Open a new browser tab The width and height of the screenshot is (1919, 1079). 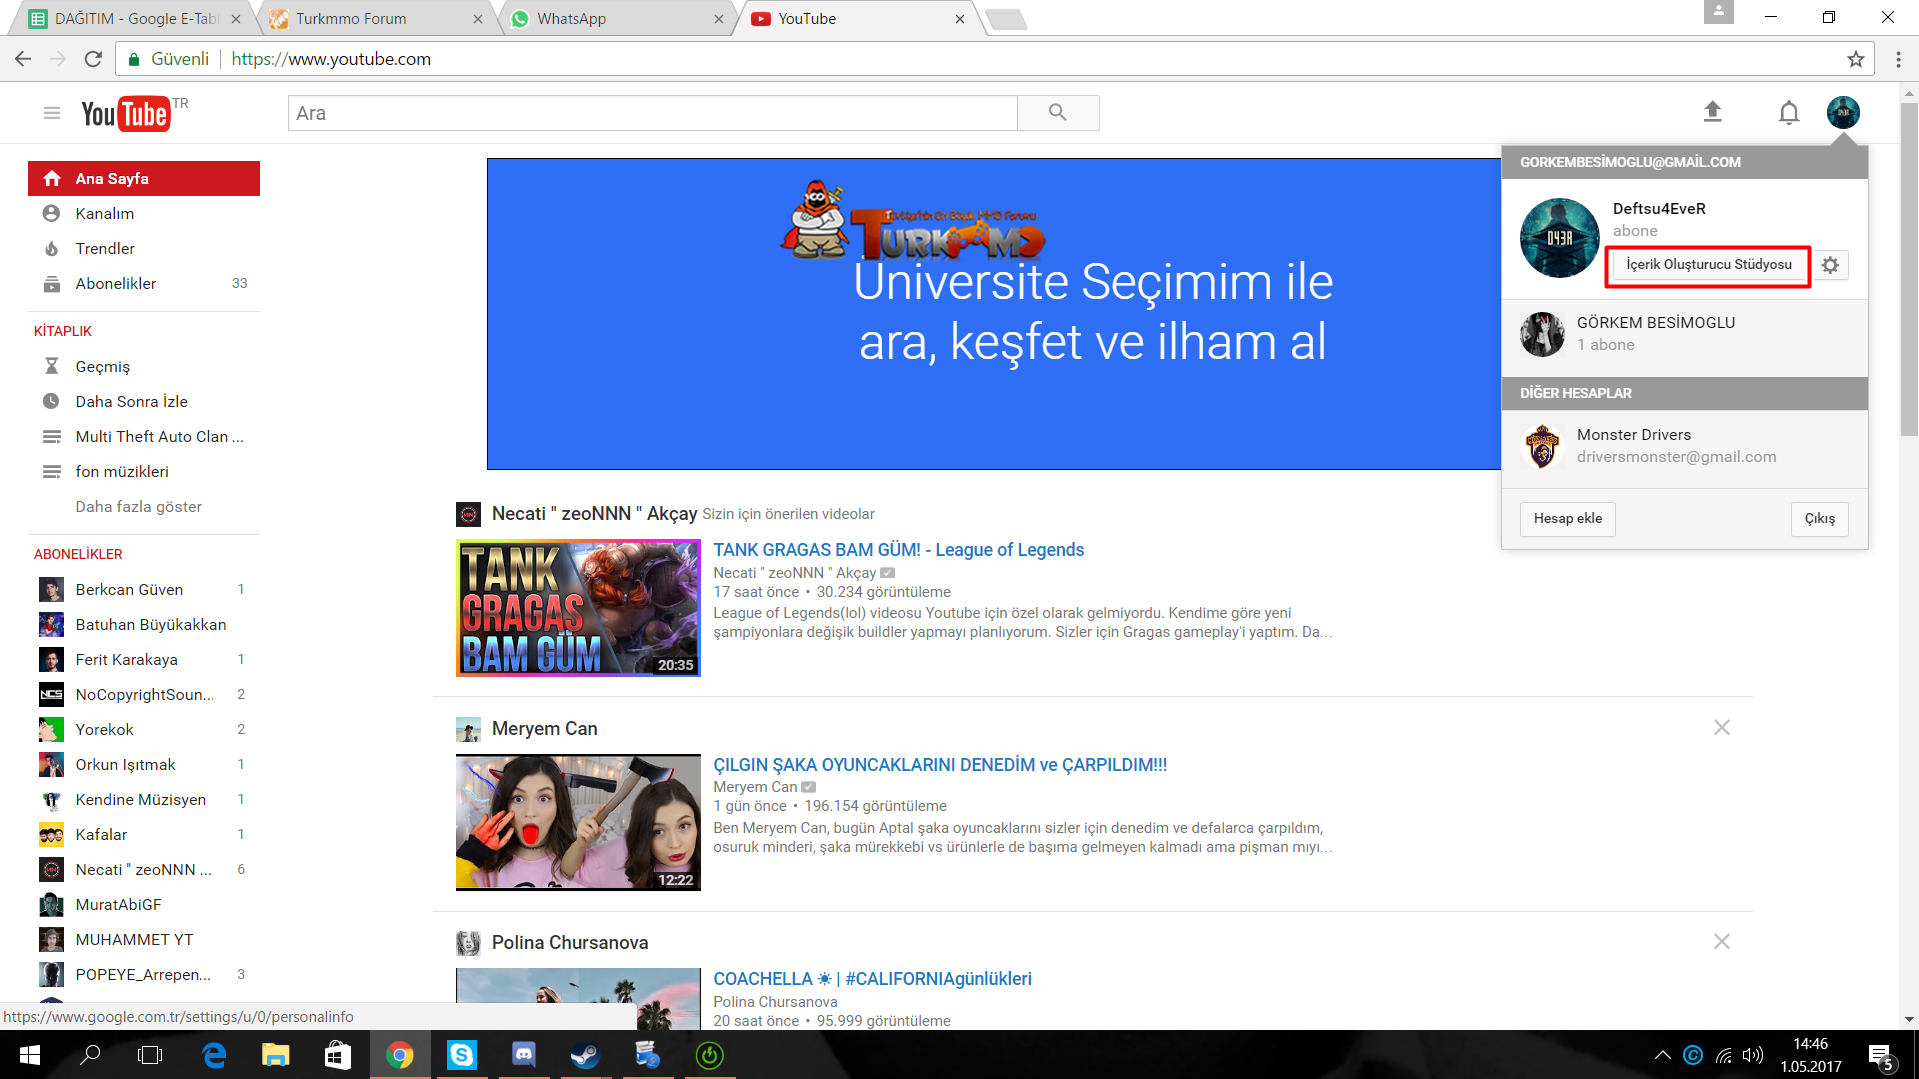pyautogui.click(x=1006, y=19)
